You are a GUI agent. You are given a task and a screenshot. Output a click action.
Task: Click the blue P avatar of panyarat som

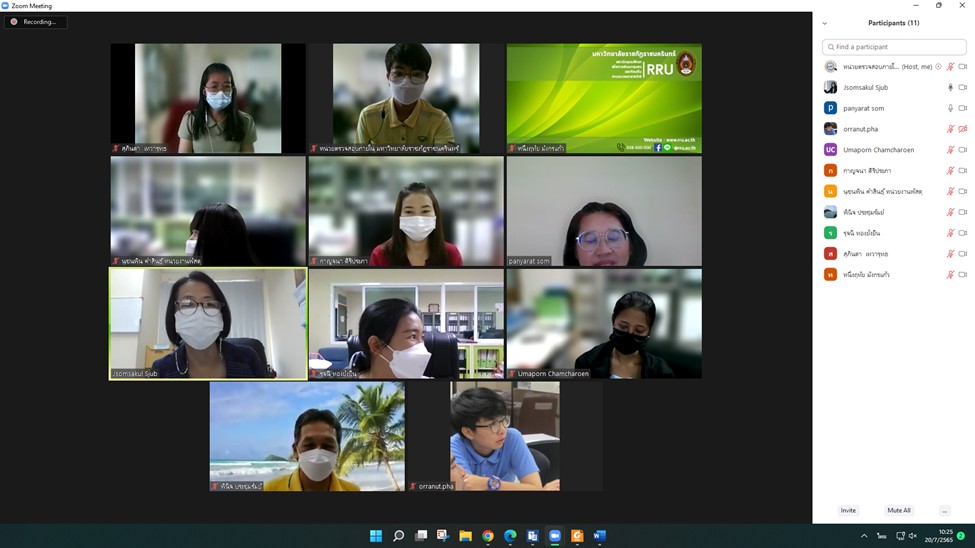point(830,108)
